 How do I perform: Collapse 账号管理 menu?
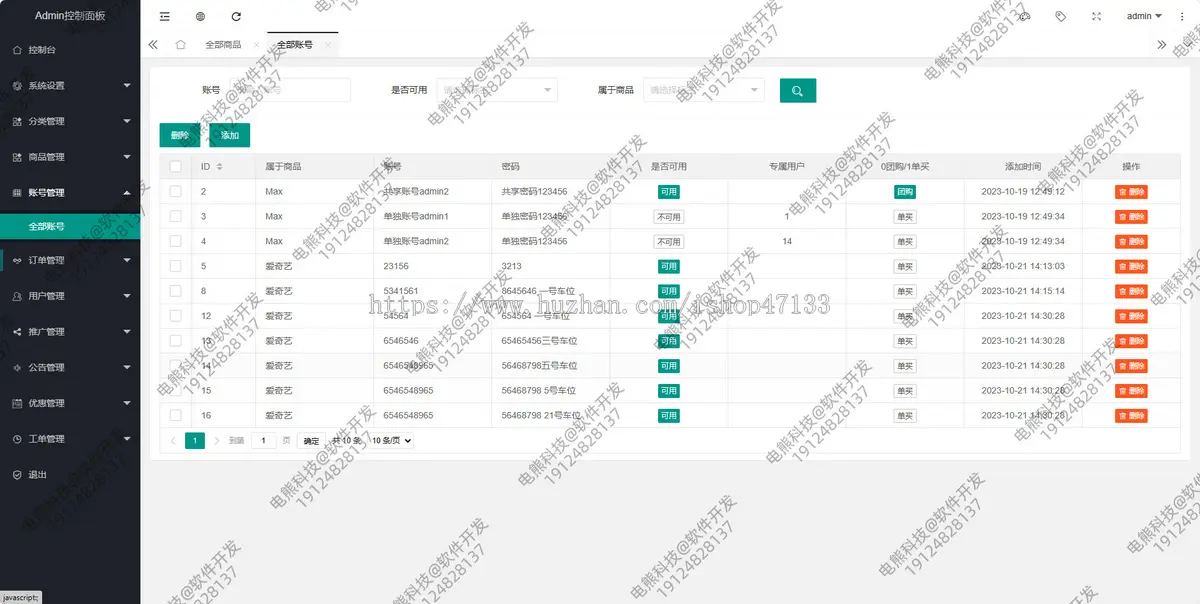(x=70, y=192)
